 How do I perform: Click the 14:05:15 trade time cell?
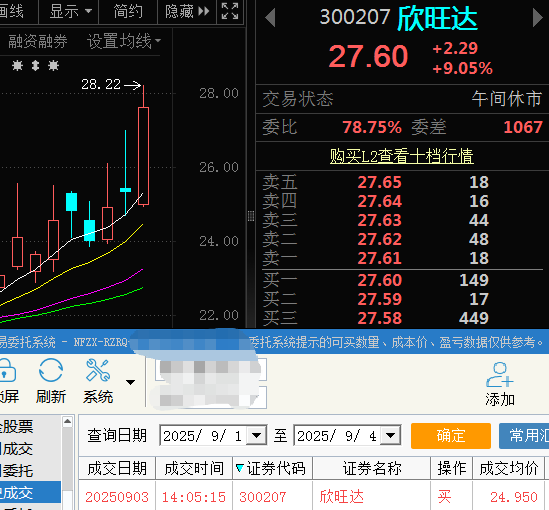tap(194, 497)
